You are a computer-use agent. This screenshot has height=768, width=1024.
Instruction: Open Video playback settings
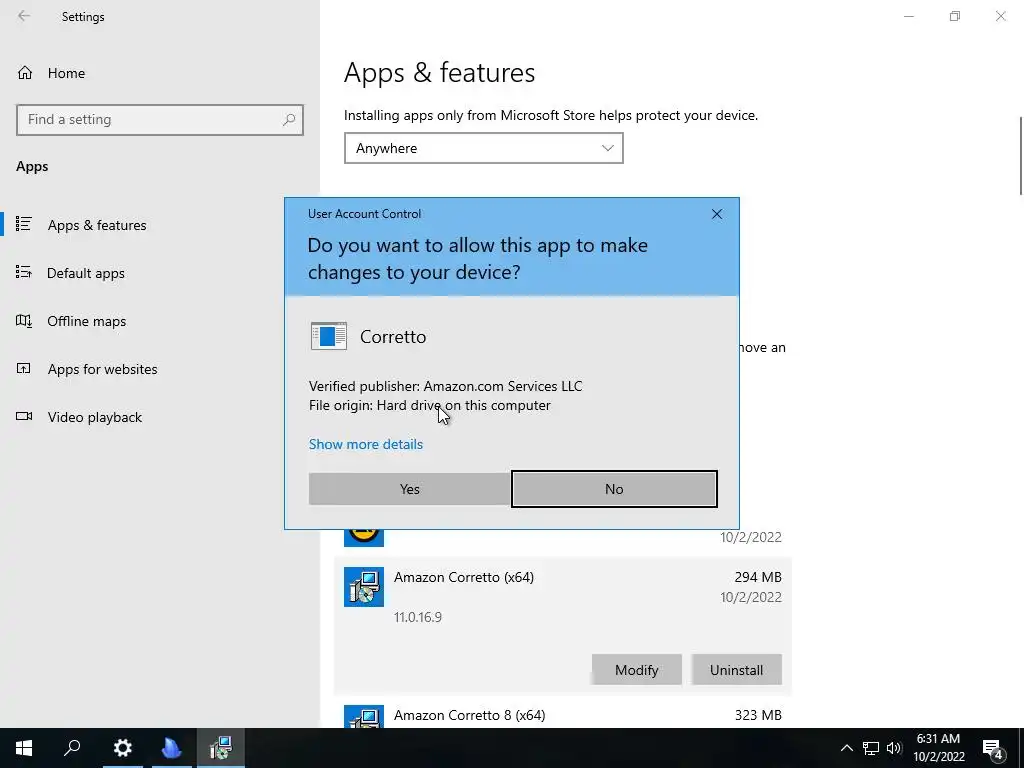pyautogui.click(x=95, y=417)
